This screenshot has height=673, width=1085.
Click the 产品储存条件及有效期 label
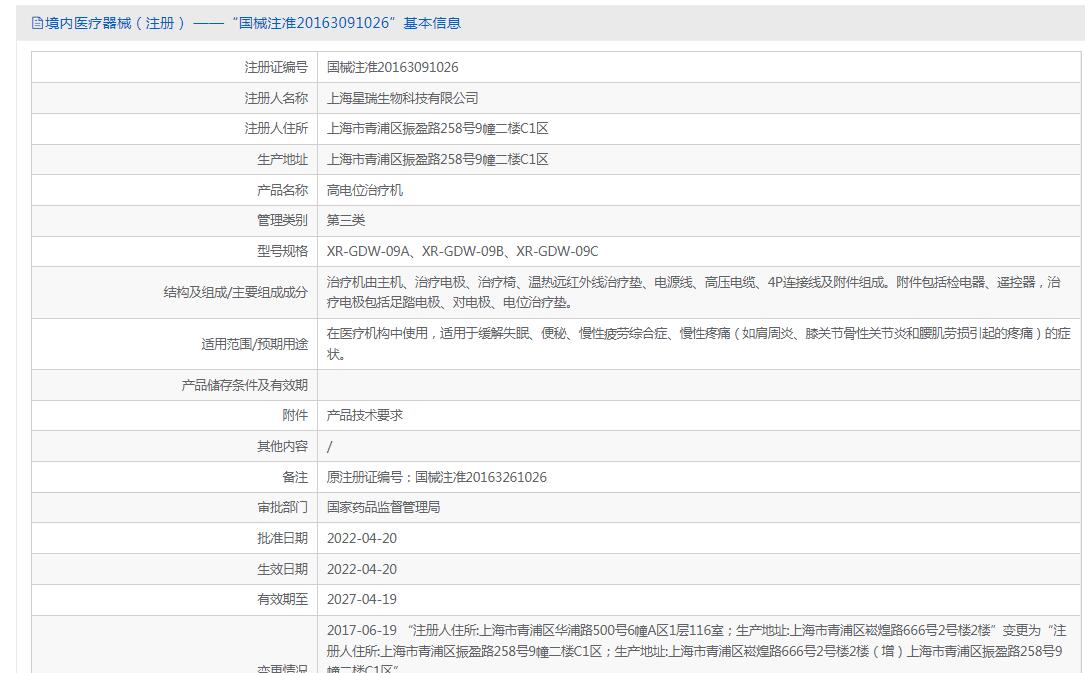point(244,385)
